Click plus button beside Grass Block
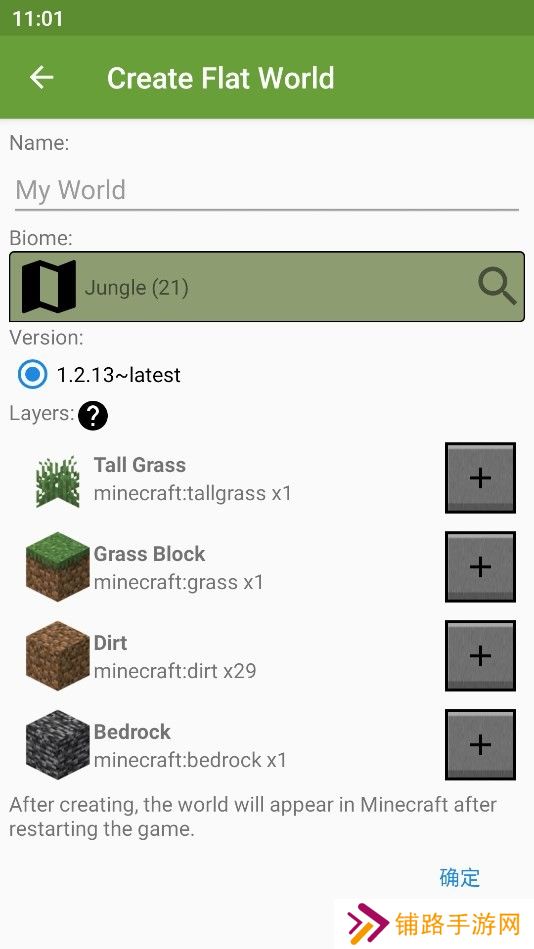 point(480,567)
